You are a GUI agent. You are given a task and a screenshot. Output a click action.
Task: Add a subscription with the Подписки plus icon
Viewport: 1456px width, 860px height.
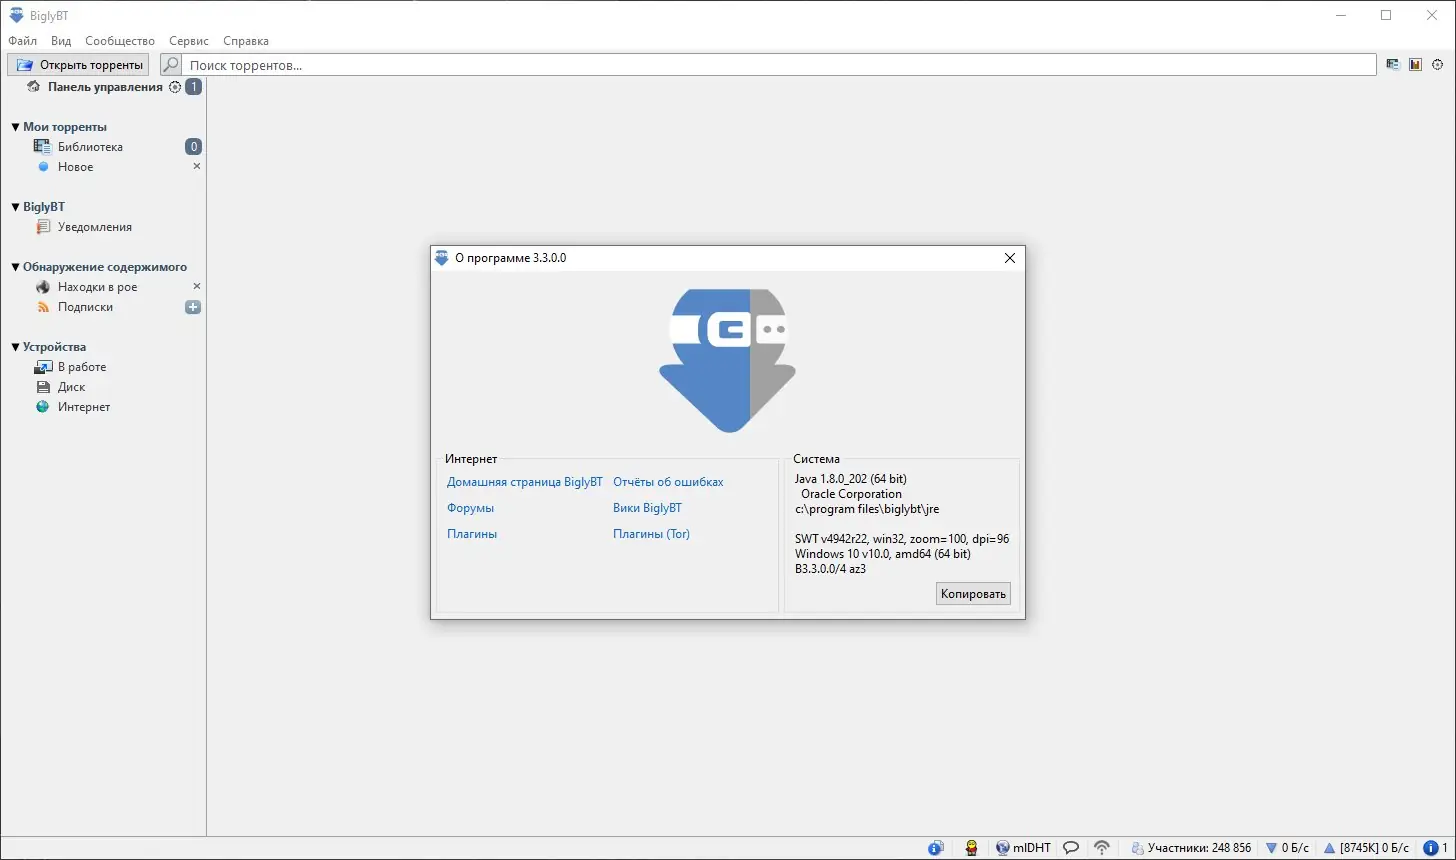tap(193, 307)
